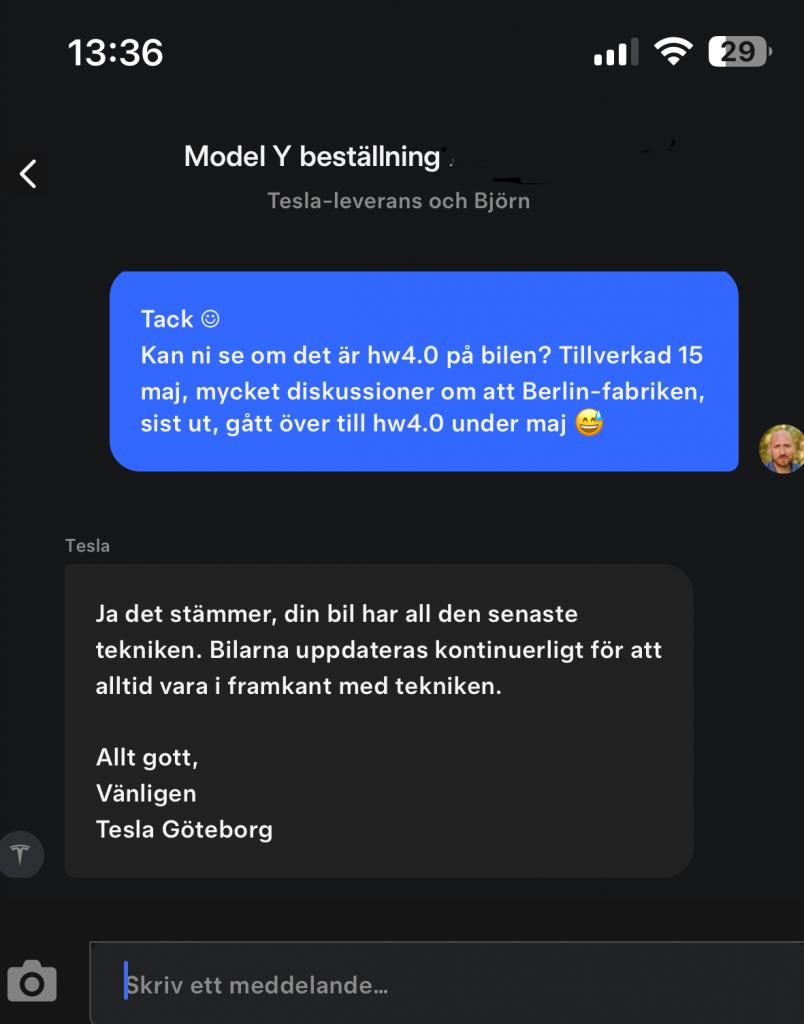Open the sender's profile photo
The image size is (804, 1024).
click(781, 448)
